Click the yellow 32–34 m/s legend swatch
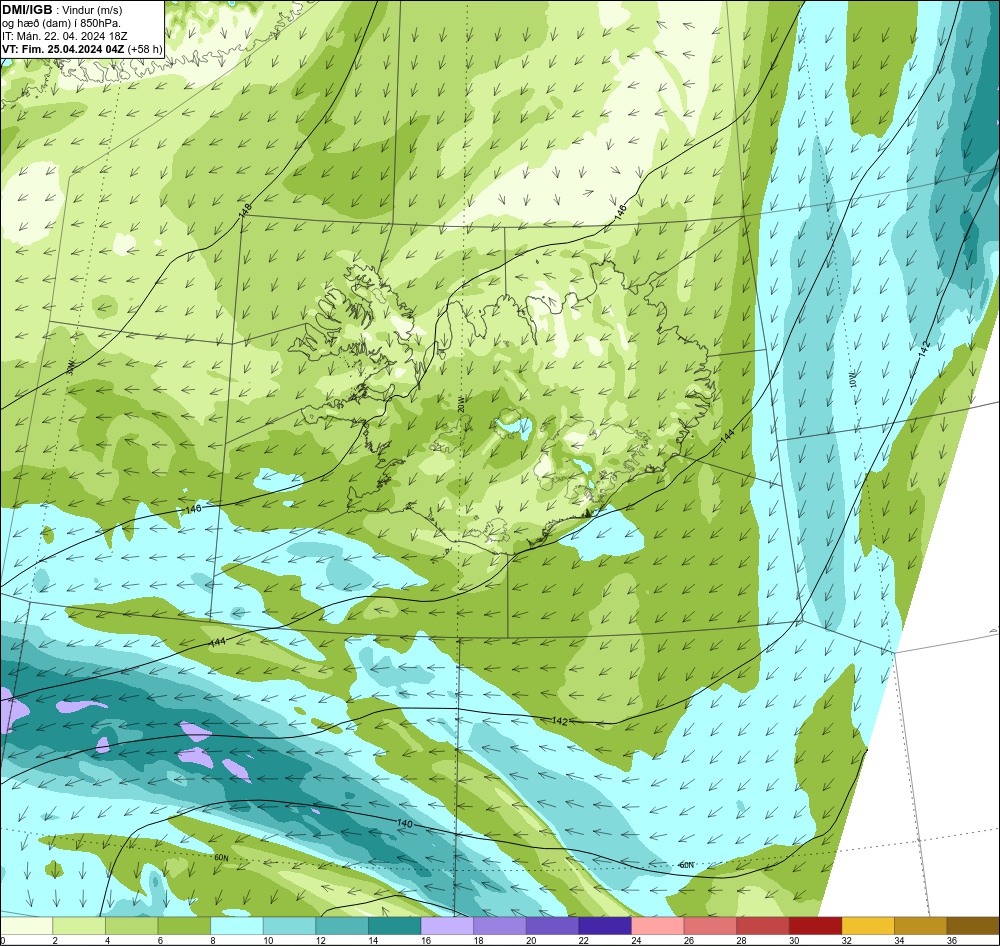Viewport: 1000px width, 946px height. (x=868, y=926)
